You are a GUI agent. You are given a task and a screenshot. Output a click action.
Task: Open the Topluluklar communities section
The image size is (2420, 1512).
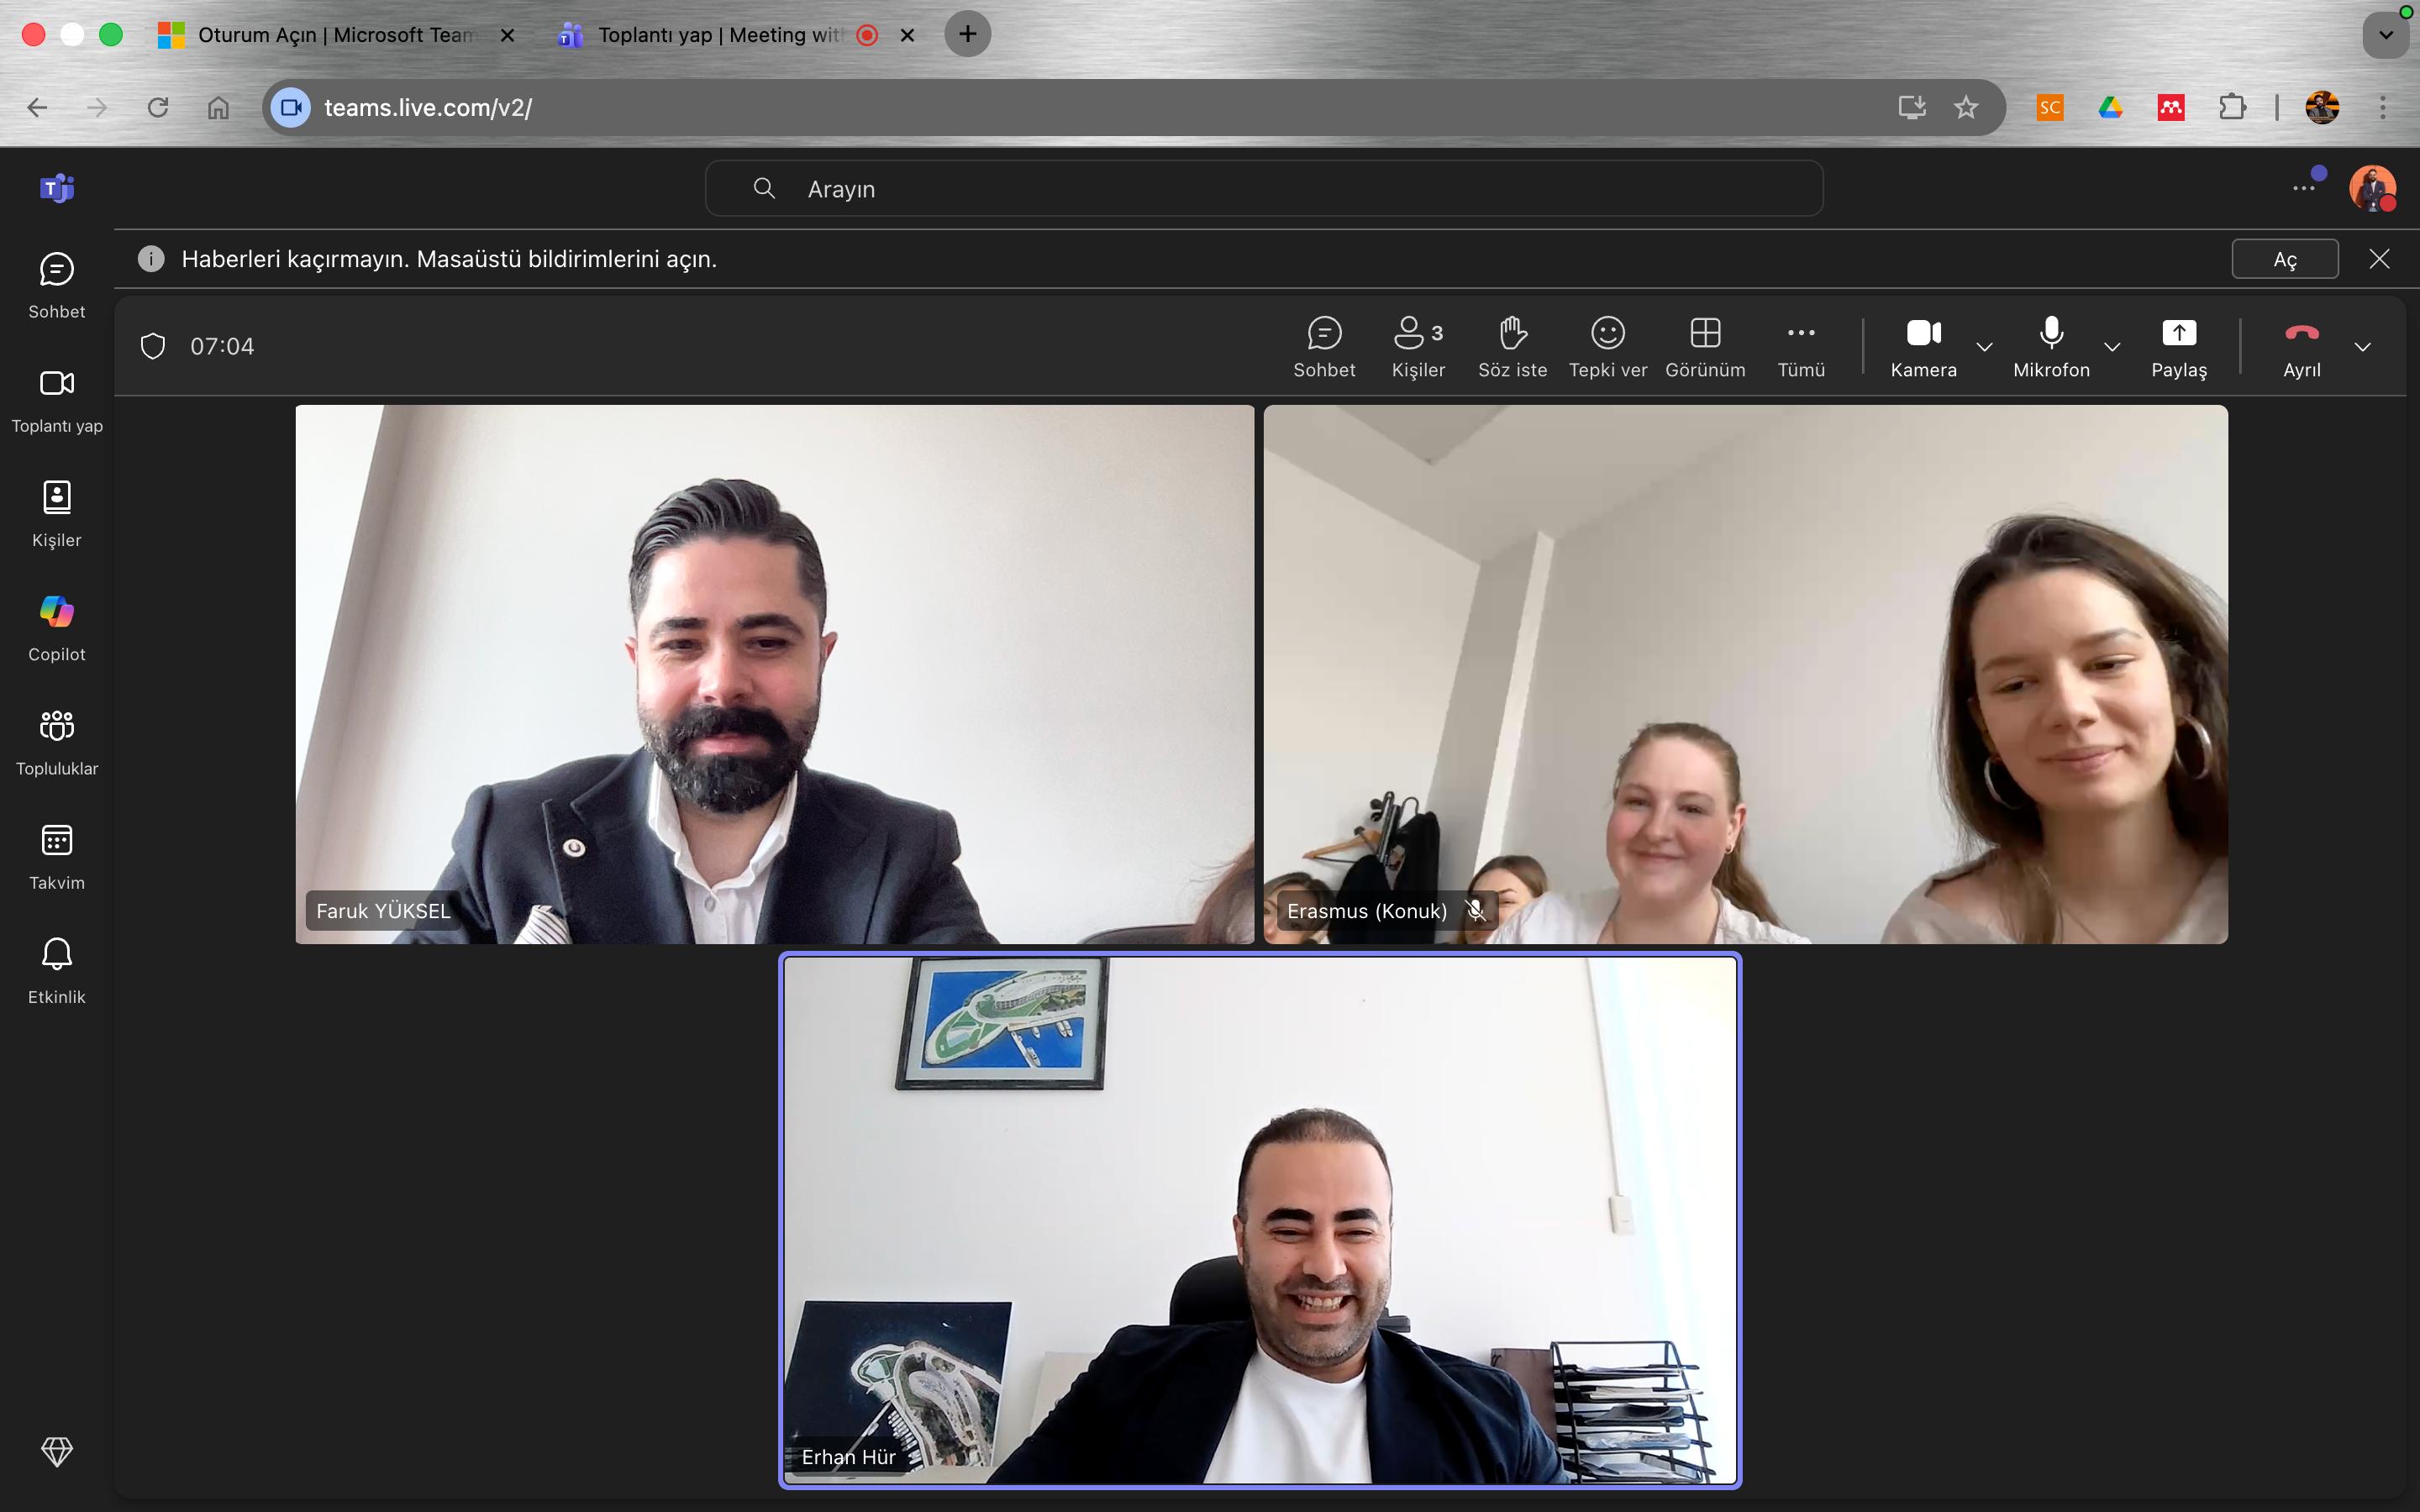56,742
